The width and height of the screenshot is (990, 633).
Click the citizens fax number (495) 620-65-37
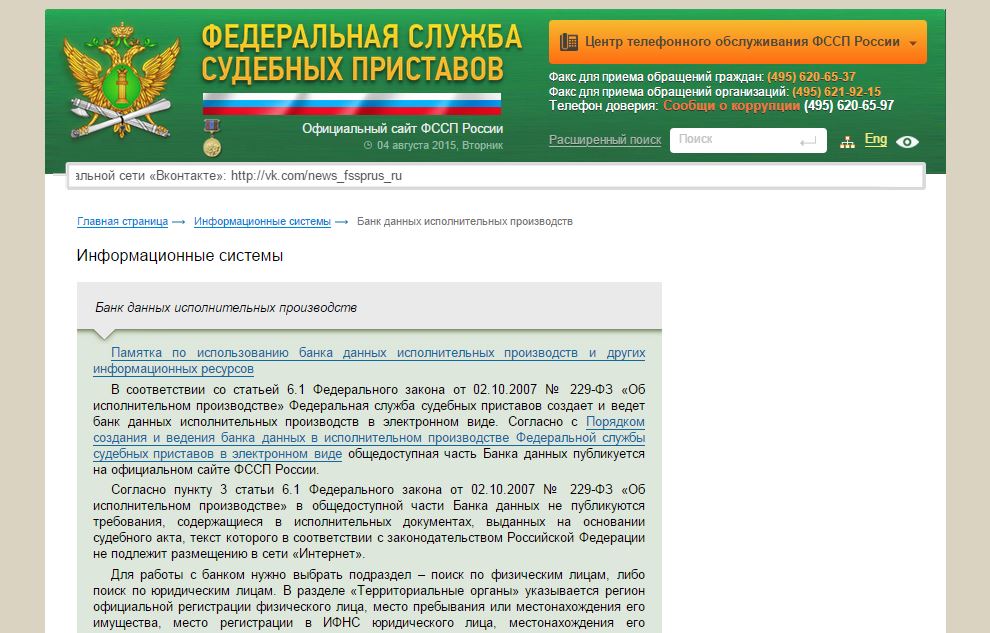pyautogui.click(x=811, y=77)
